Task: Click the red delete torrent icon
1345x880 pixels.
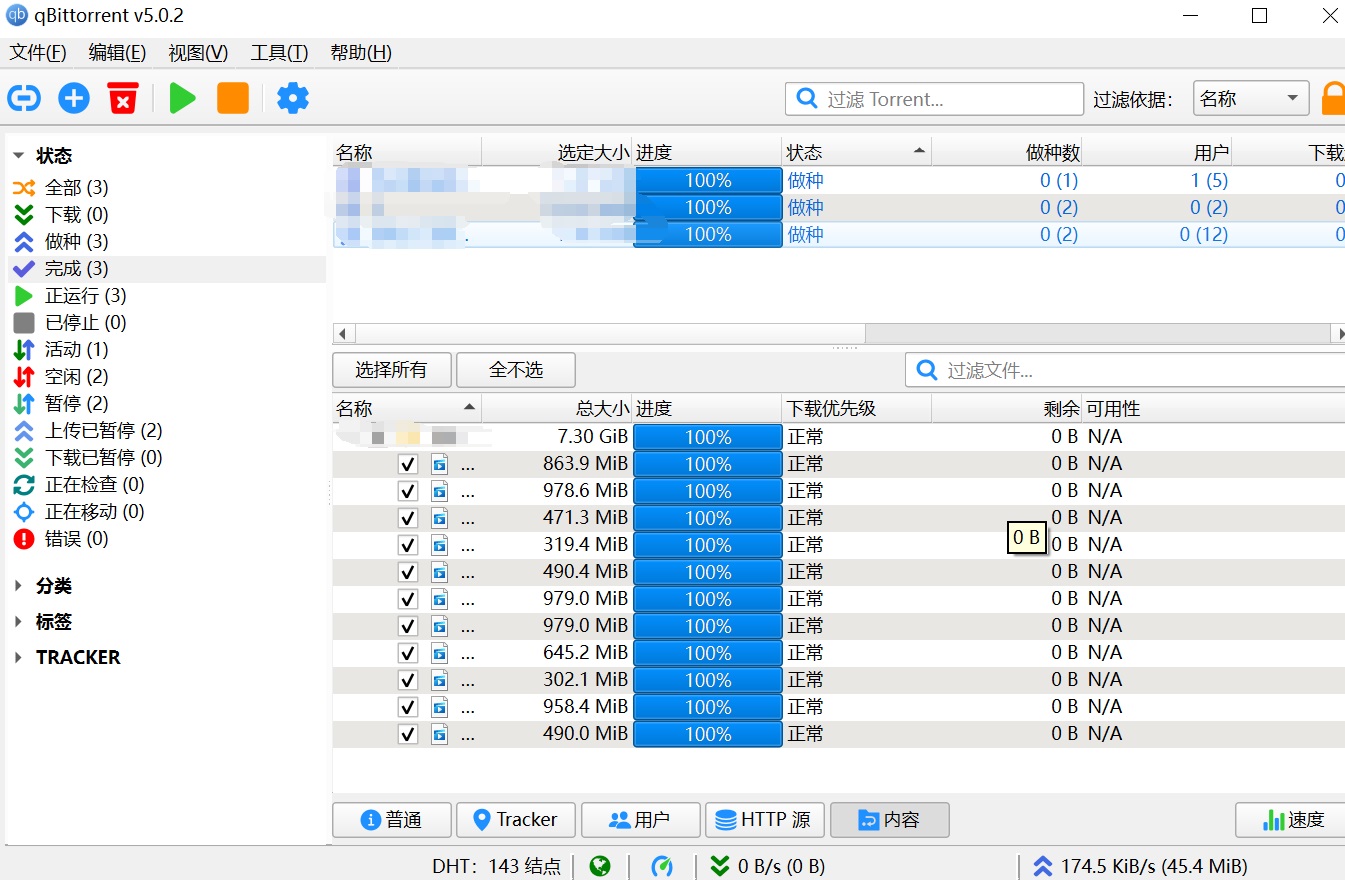Action: [x=123, y=98]
